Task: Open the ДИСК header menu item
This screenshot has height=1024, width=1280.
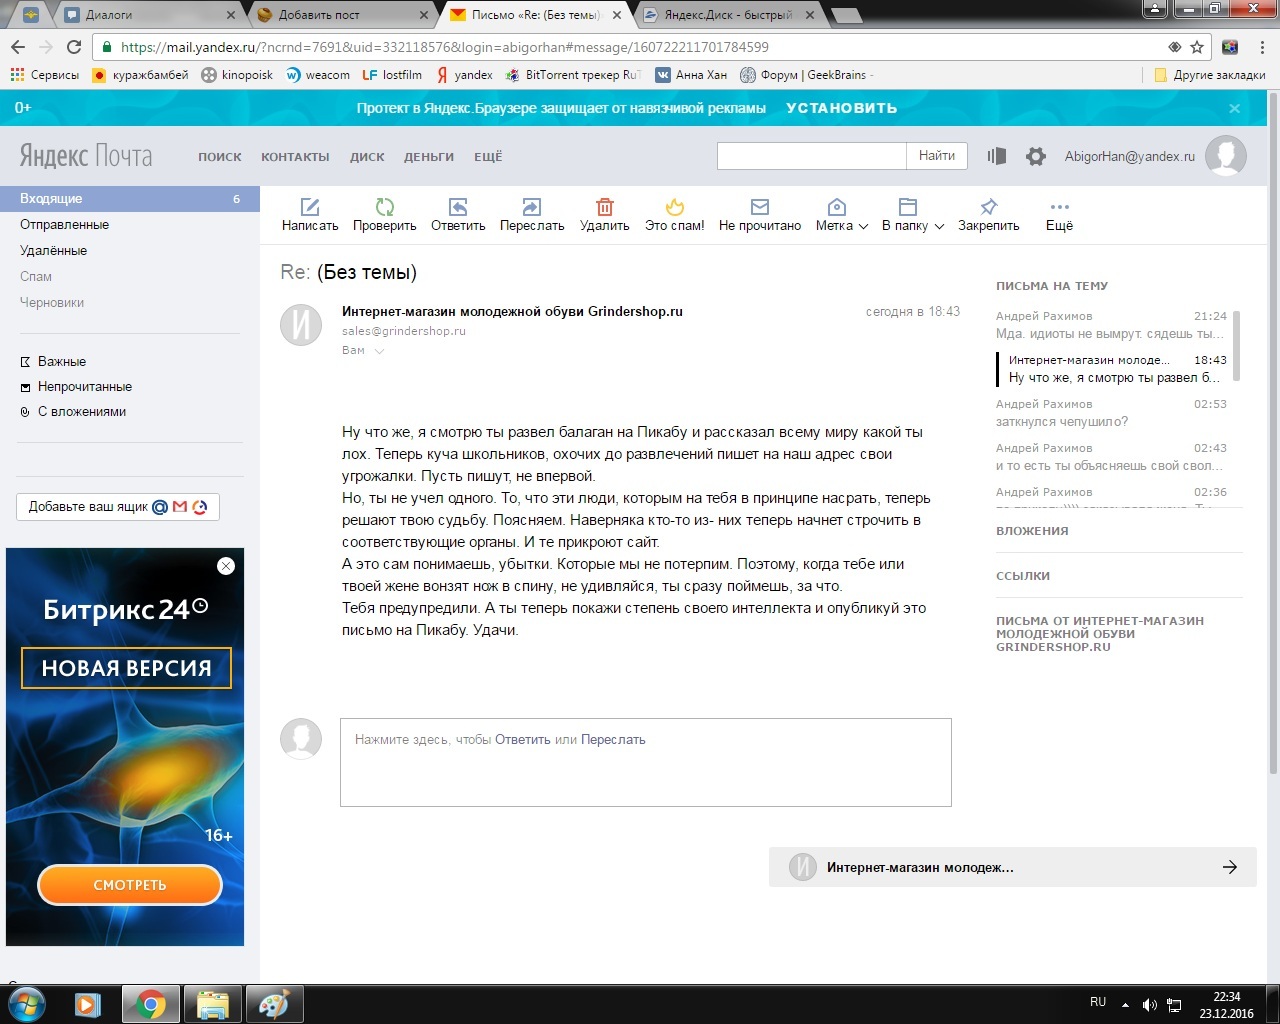Action: coord(367,157)
